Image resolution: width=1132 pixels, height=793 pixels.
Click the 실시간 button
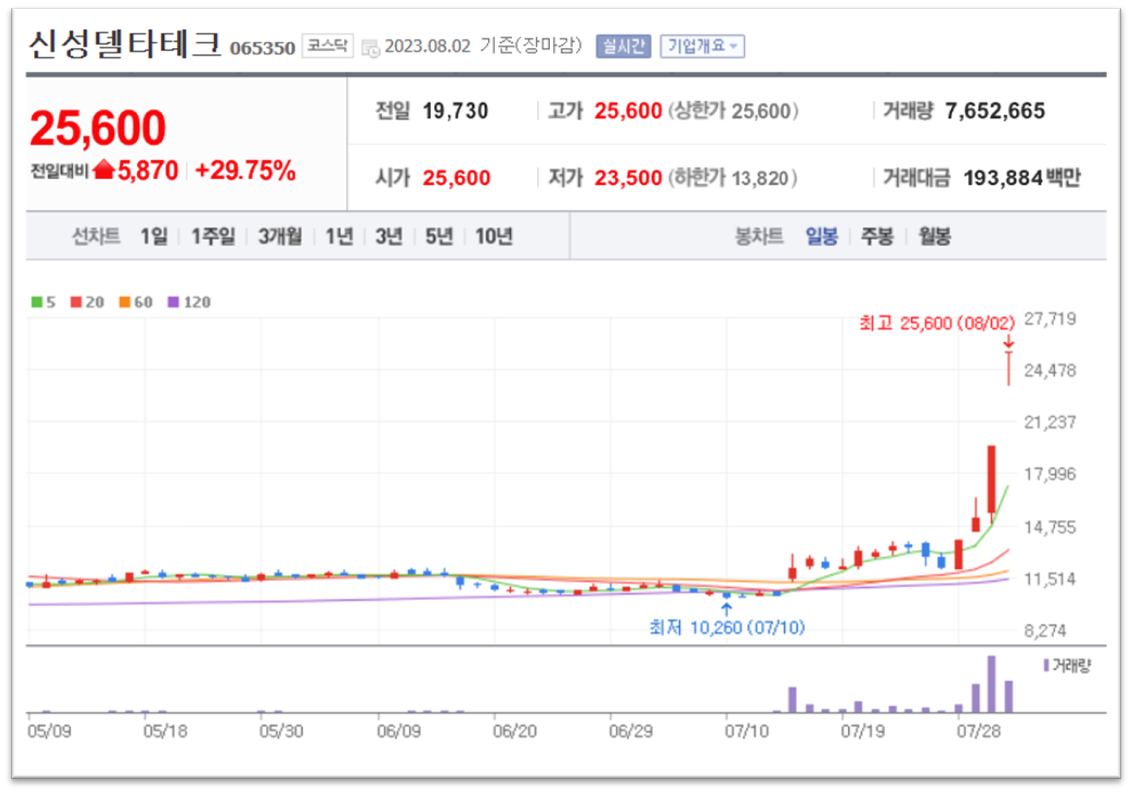623,46
